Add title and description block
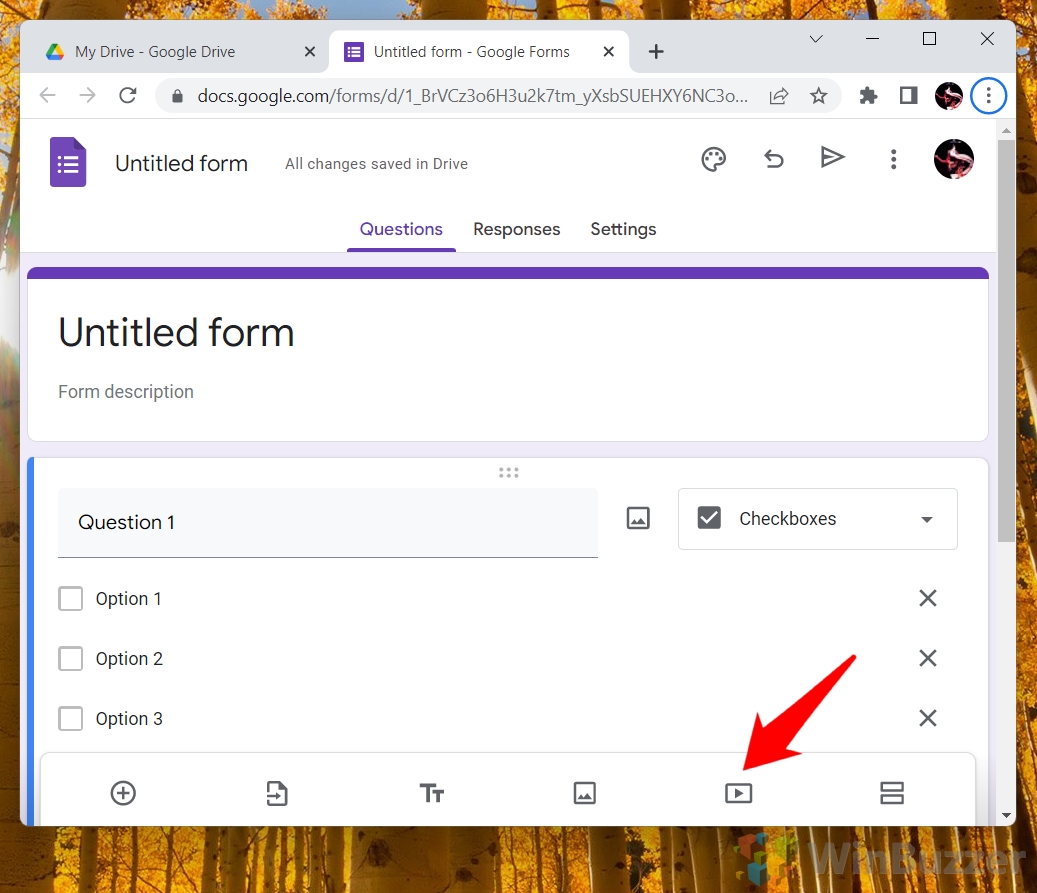Image resolution: width=1037 pixels, height=893 pixels. [x=431, y=792]
